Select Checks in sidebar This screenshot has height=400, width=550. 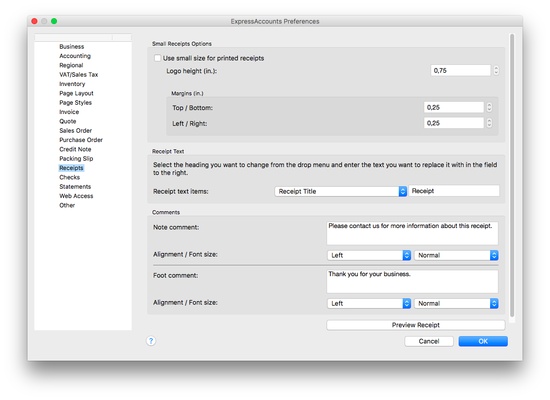[x=69, y=177]
